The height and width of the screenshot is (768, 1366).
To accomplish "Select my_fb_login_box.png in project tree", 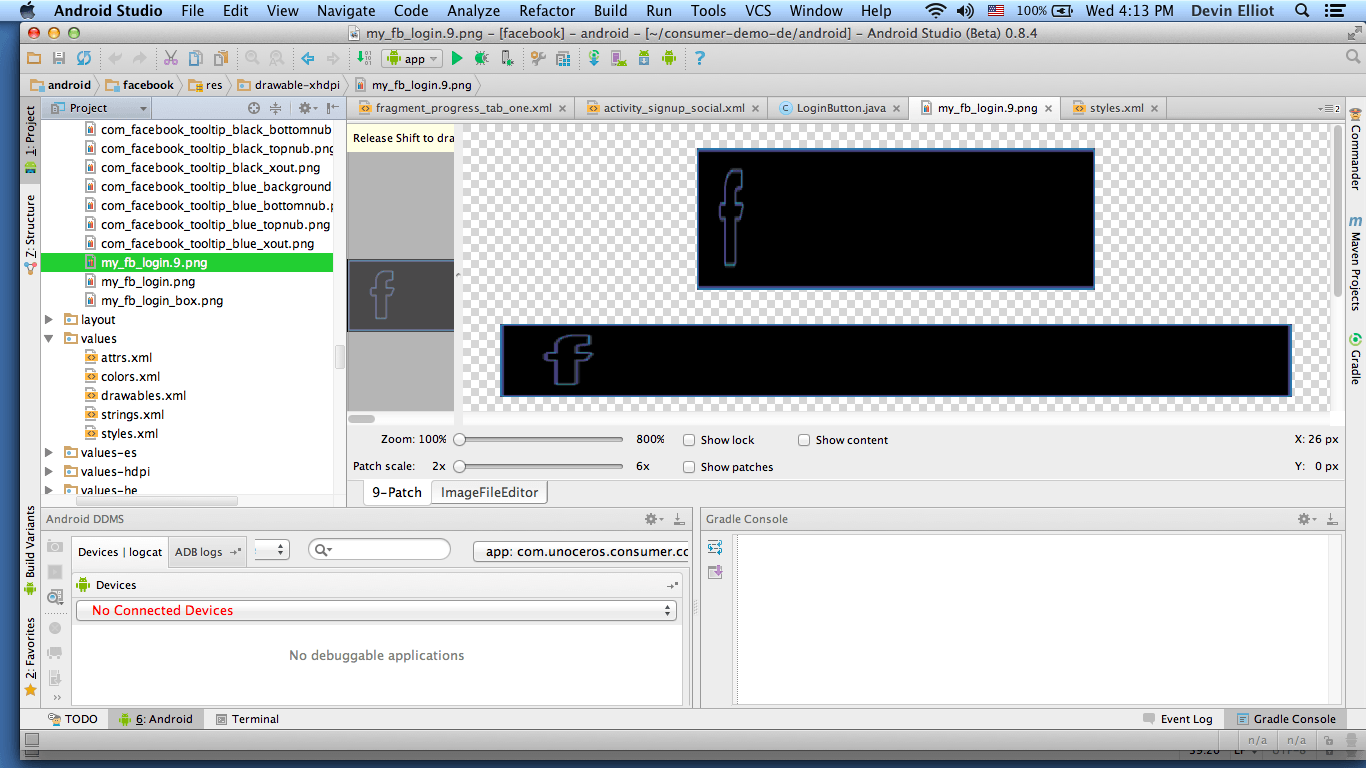I will coord(161,301).
